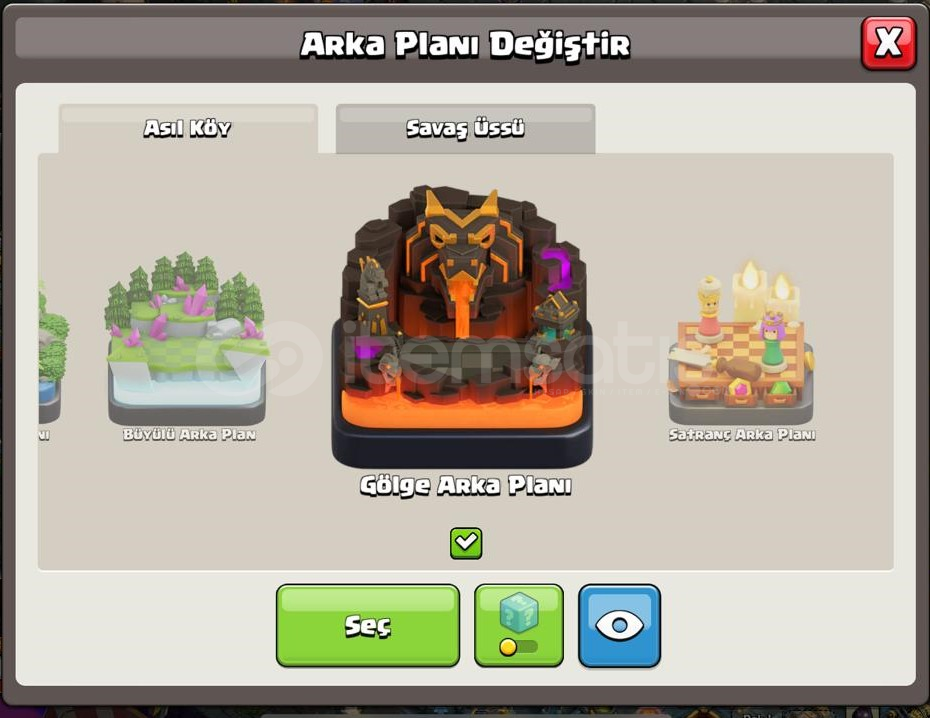Switch to the Asıl Köy tab

click(188, 129)
